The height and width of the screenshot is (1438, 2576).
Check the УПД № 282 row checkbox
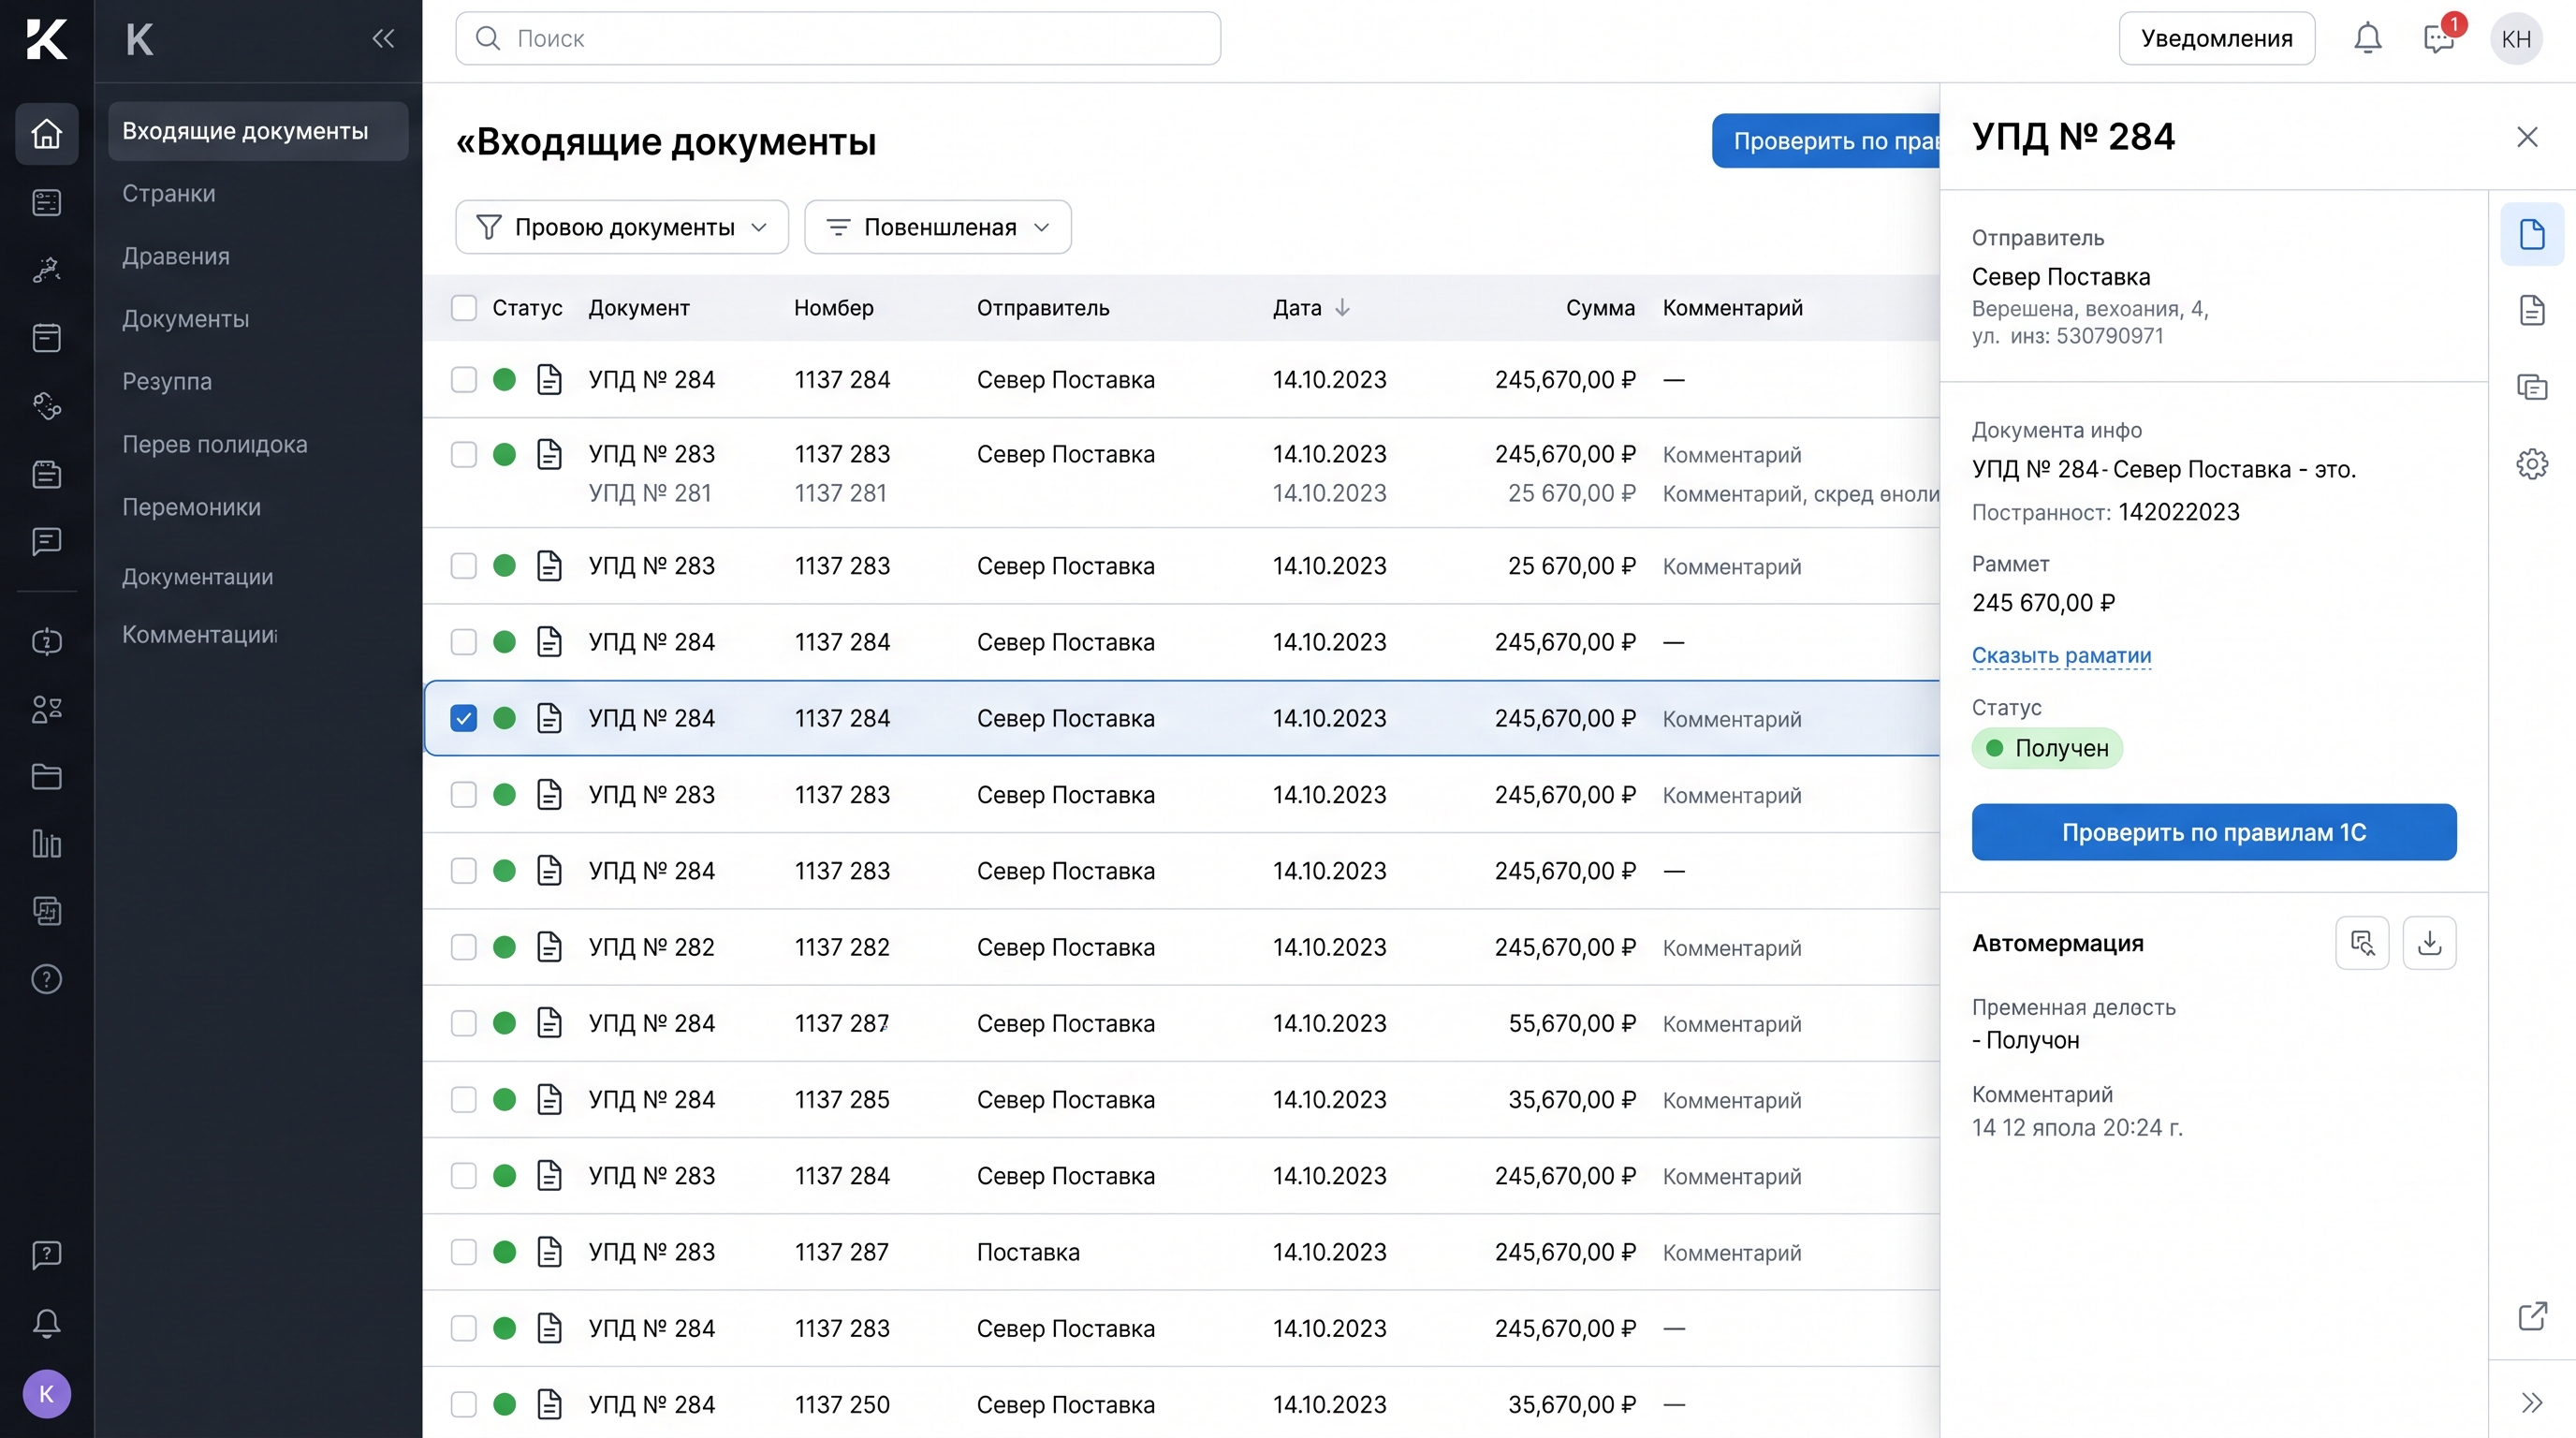(x=464, y=947)
